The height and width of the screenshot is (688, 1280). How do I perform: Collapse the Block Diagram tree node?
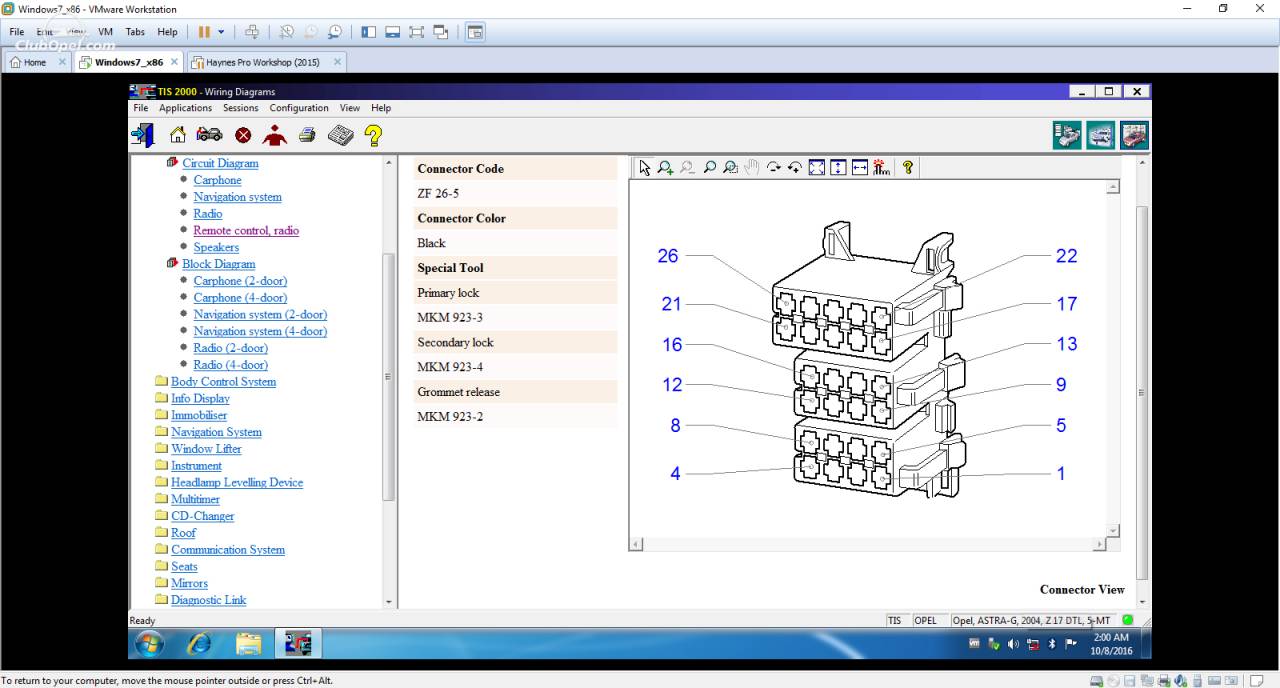pyautogui.click(x=172, y=264)
